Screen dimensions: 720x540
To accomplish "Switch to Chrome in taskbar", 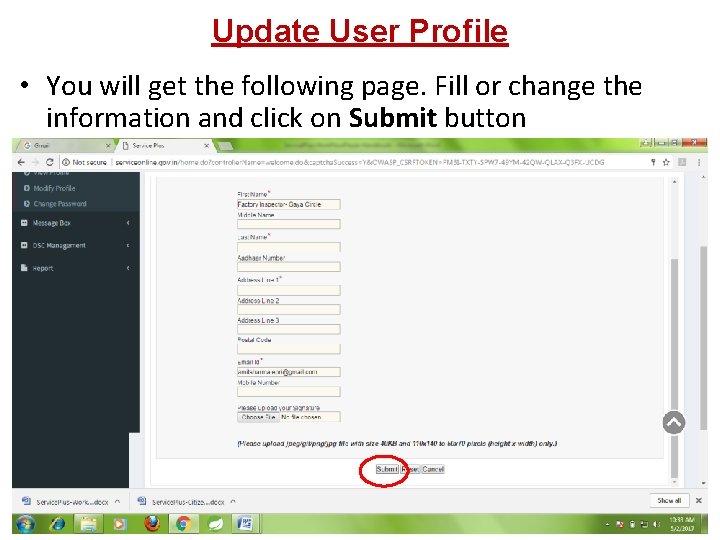I will click(x=184, y=523).
